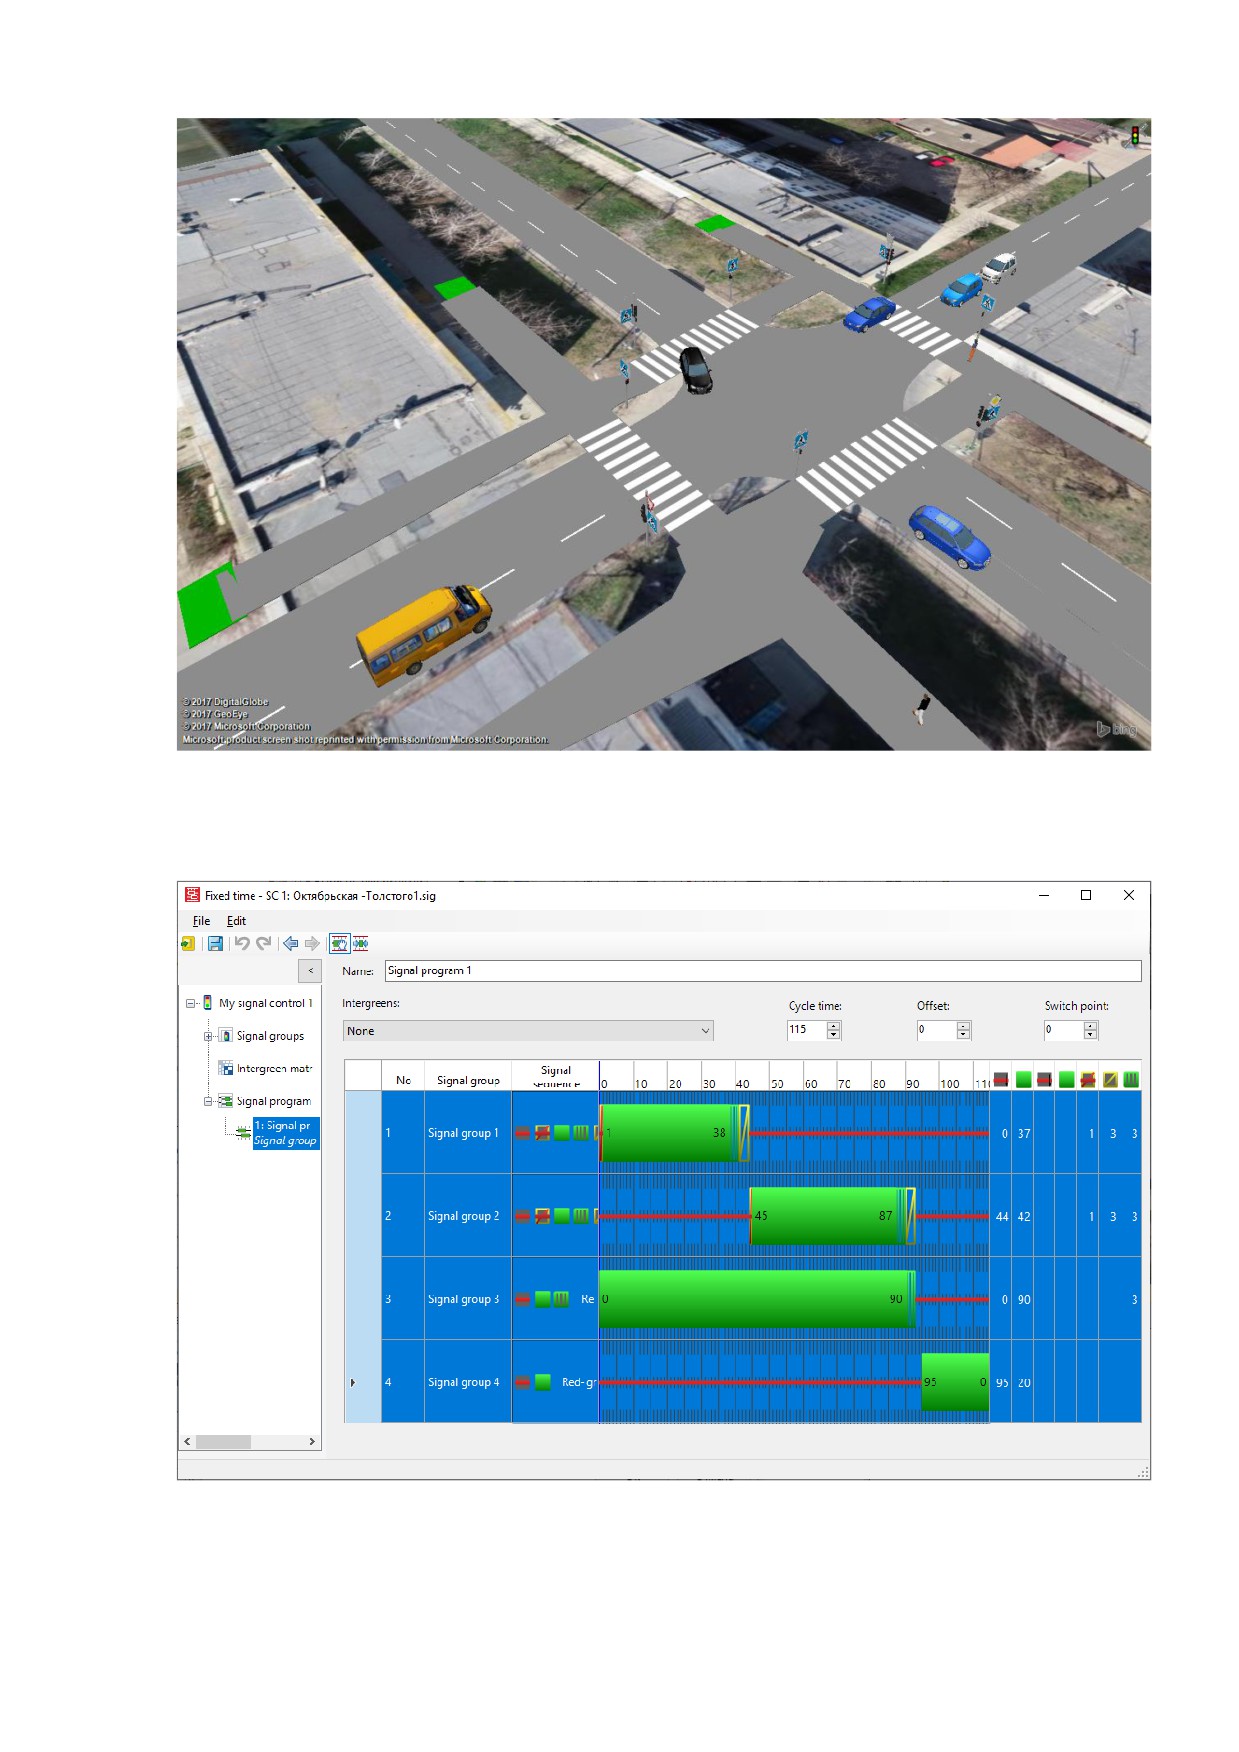Click Signal group 4 green sequence icon

pyautogui.click(x=543, y=1382)
